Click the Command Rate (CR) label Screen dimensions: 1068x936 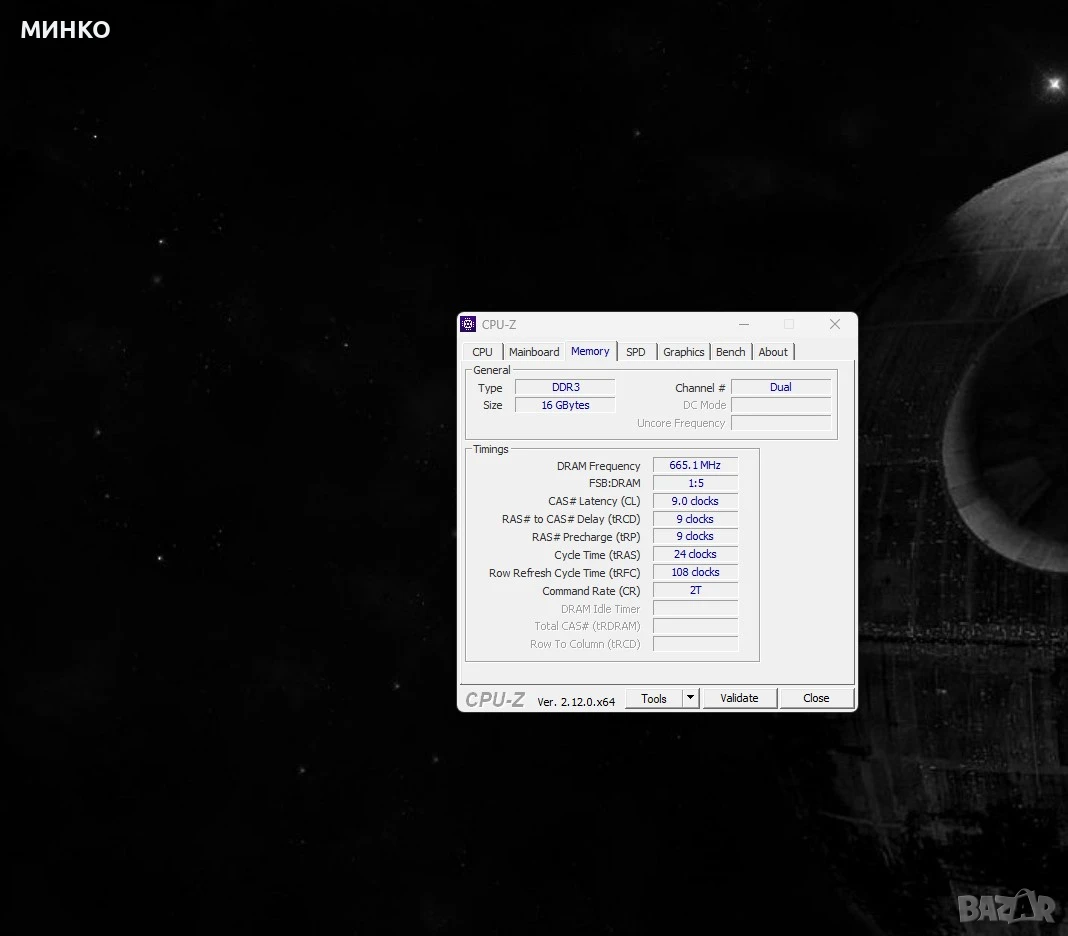point(591,591)
